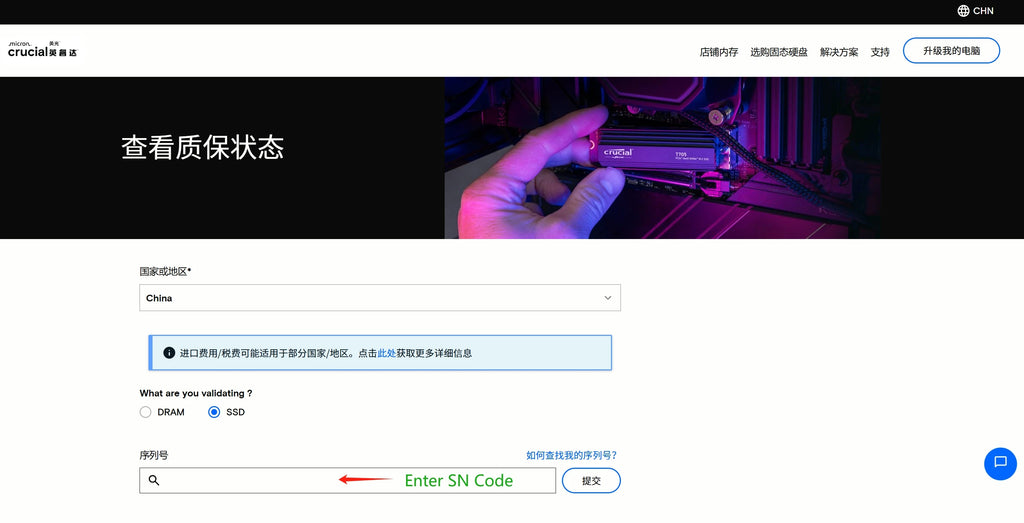Viewport: 1024px width, 523px height.
Task: Open the blue chat support icon
Action: (1000, 463)
